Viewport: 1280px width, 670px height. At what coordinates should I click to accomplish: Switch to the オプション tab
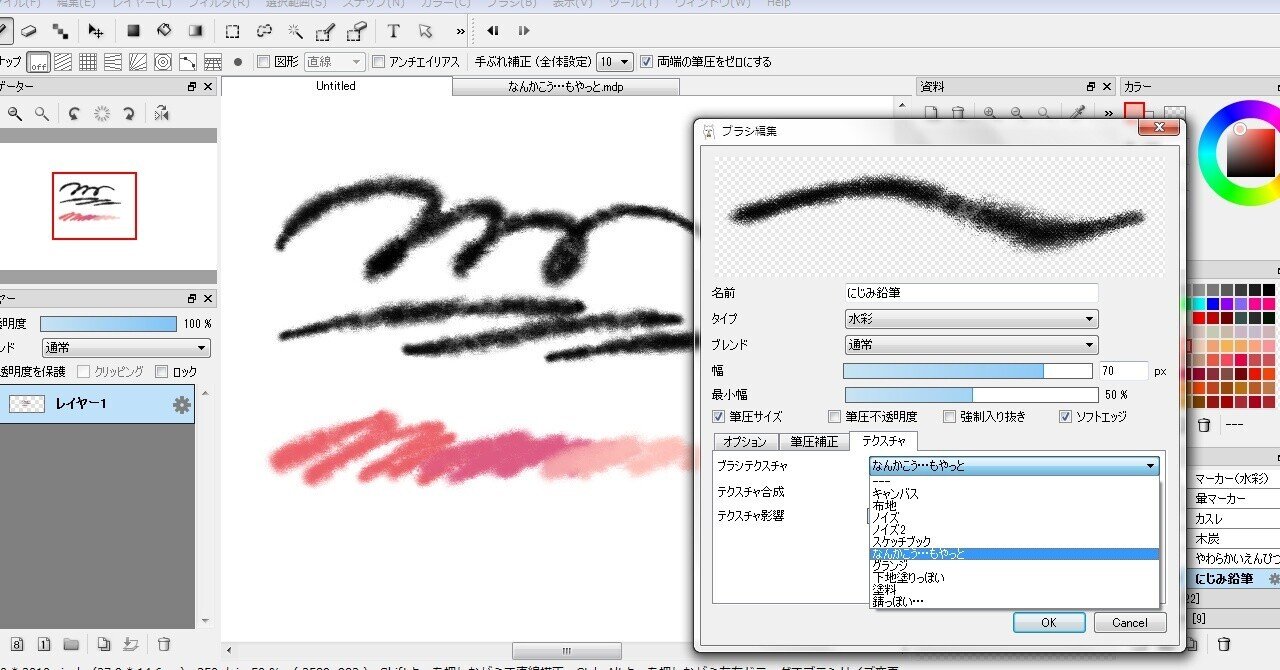coord(745,441)
